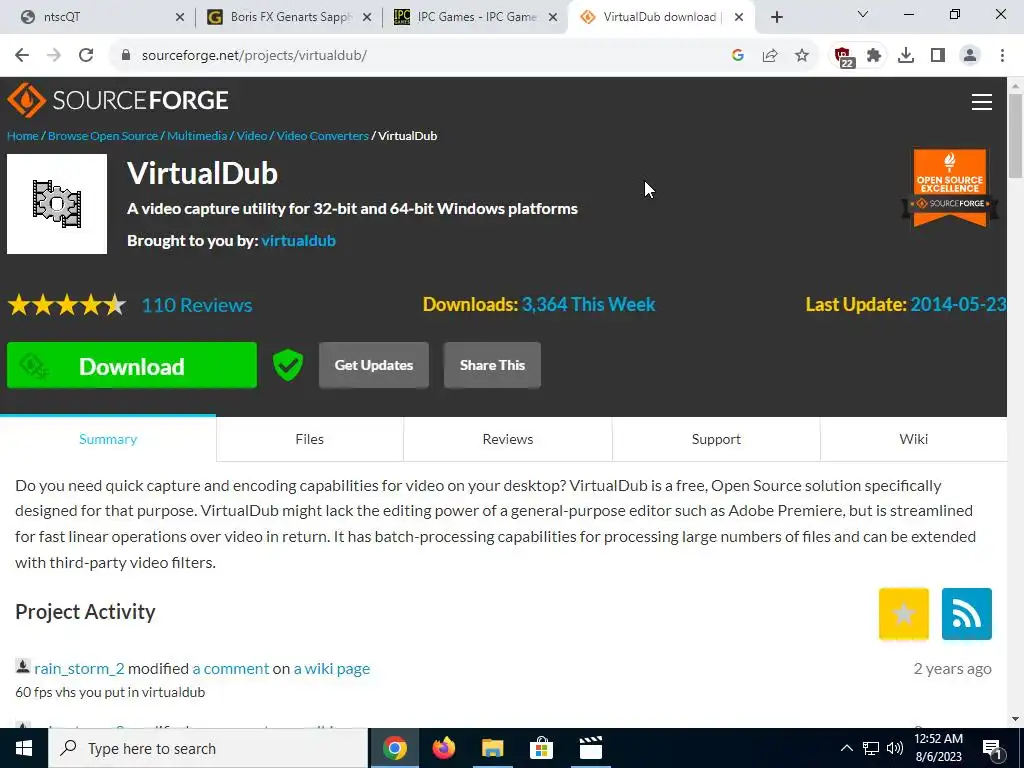Open the 110 Reviews link
The width and height of the screenshot is (1024, 768).
point(197,305)
